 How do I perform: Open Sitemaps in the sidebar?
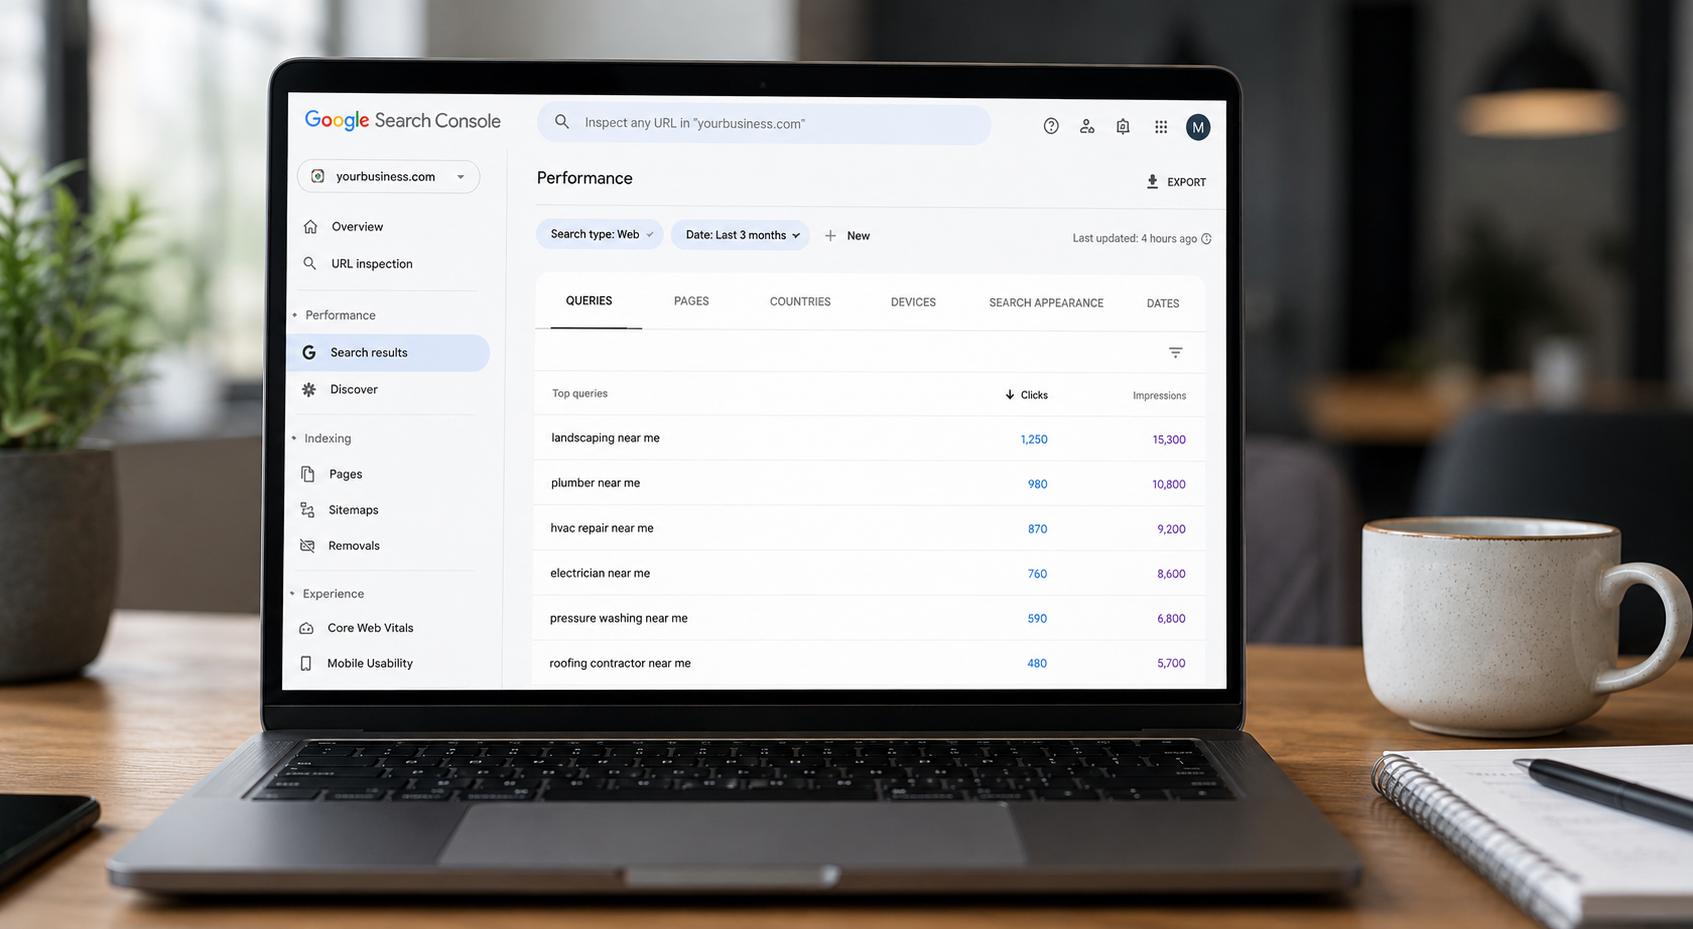click(354, 510)
